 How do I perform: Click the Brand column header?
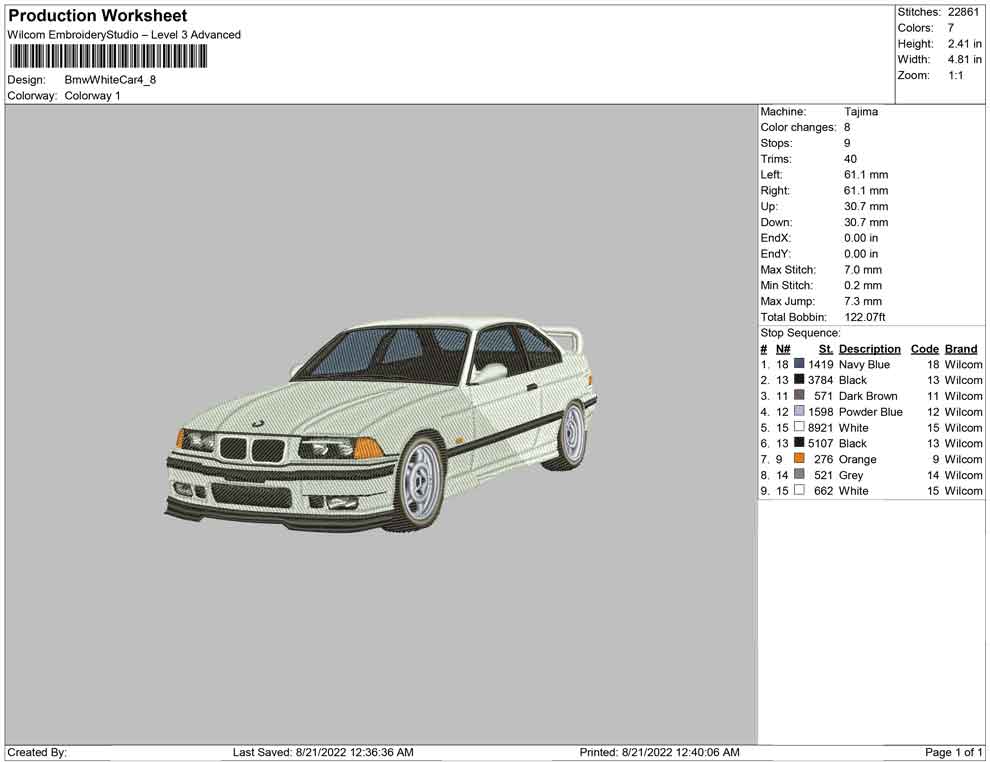961,349
